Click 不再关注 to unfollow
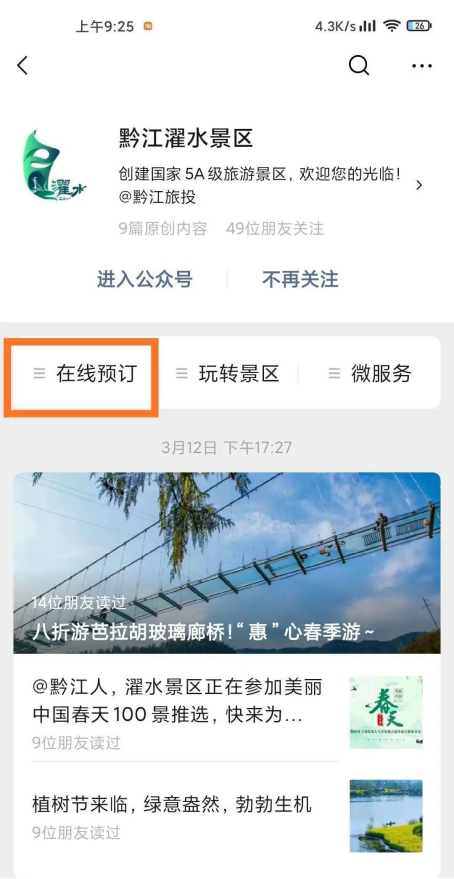 click(x=300, y=279)
